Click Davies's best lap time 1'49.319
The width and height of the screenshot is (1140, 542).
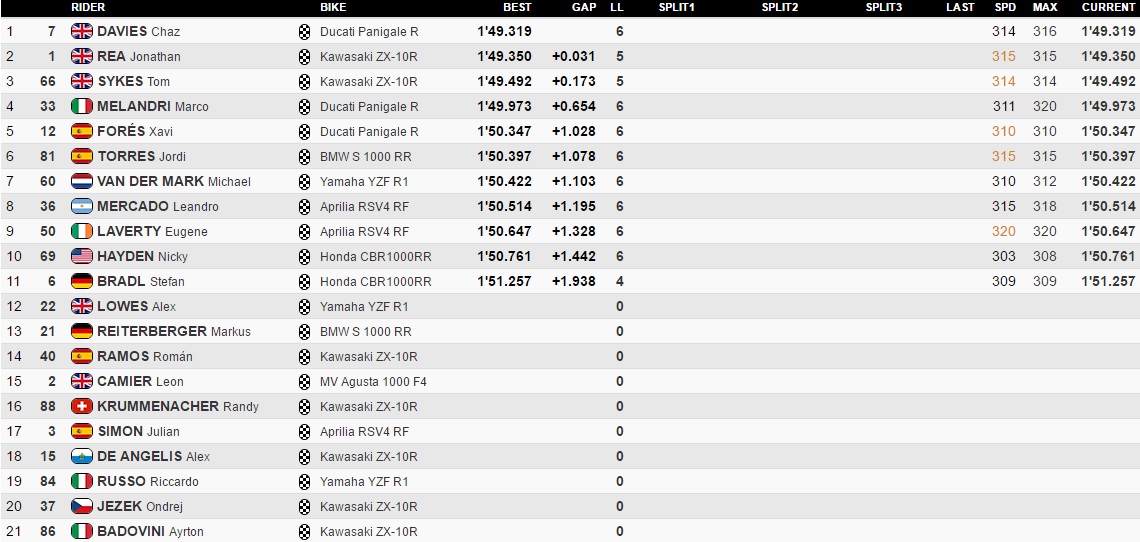[x=504, y=31]
